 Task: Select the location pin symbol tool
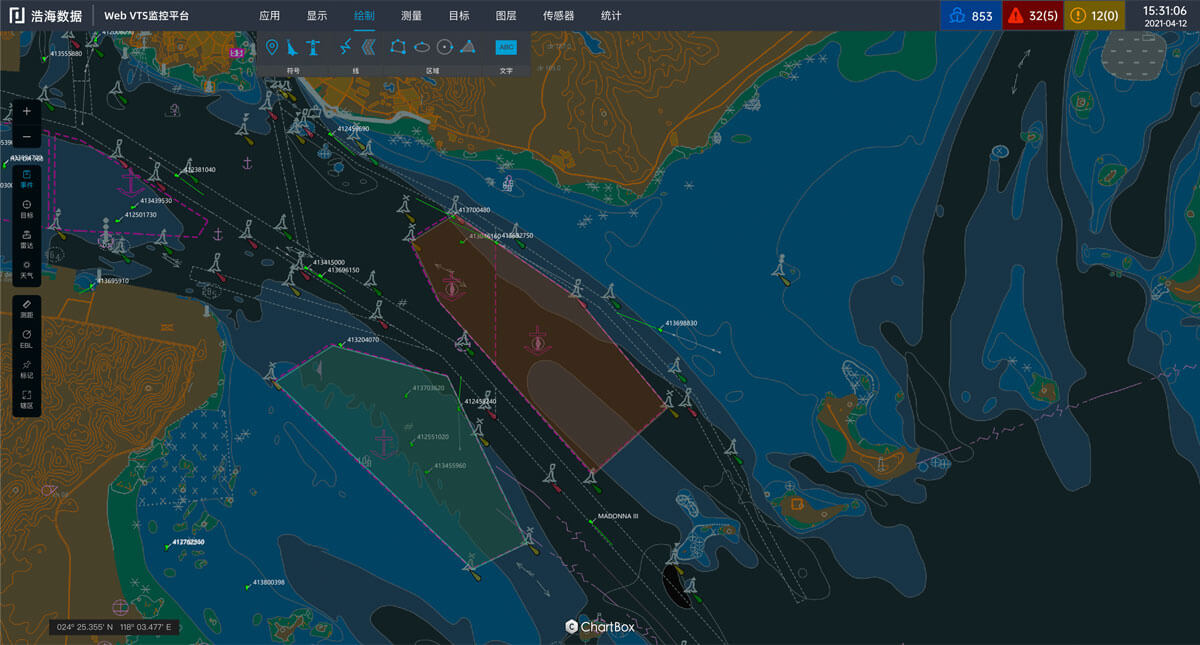pos(271,47)
